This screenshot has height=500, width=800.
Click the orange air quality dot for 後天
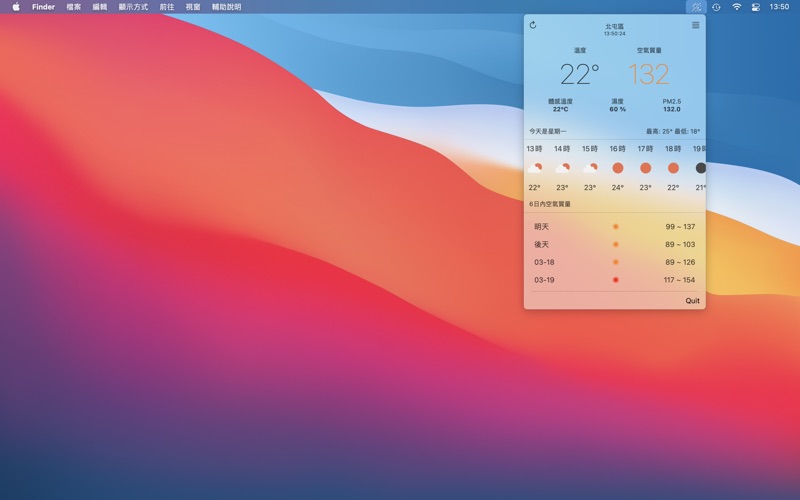[x=616, y=244]
